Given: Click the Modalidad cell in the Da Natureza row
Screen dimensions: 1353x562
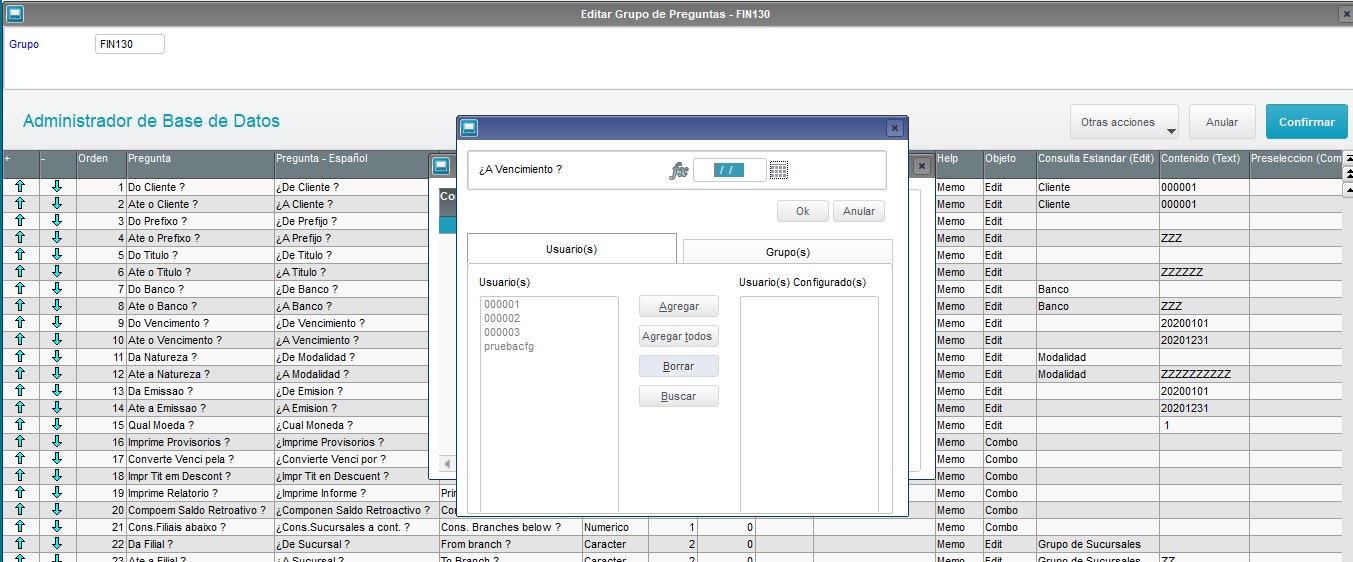Looking at the screenshot, I should 1096,357.
